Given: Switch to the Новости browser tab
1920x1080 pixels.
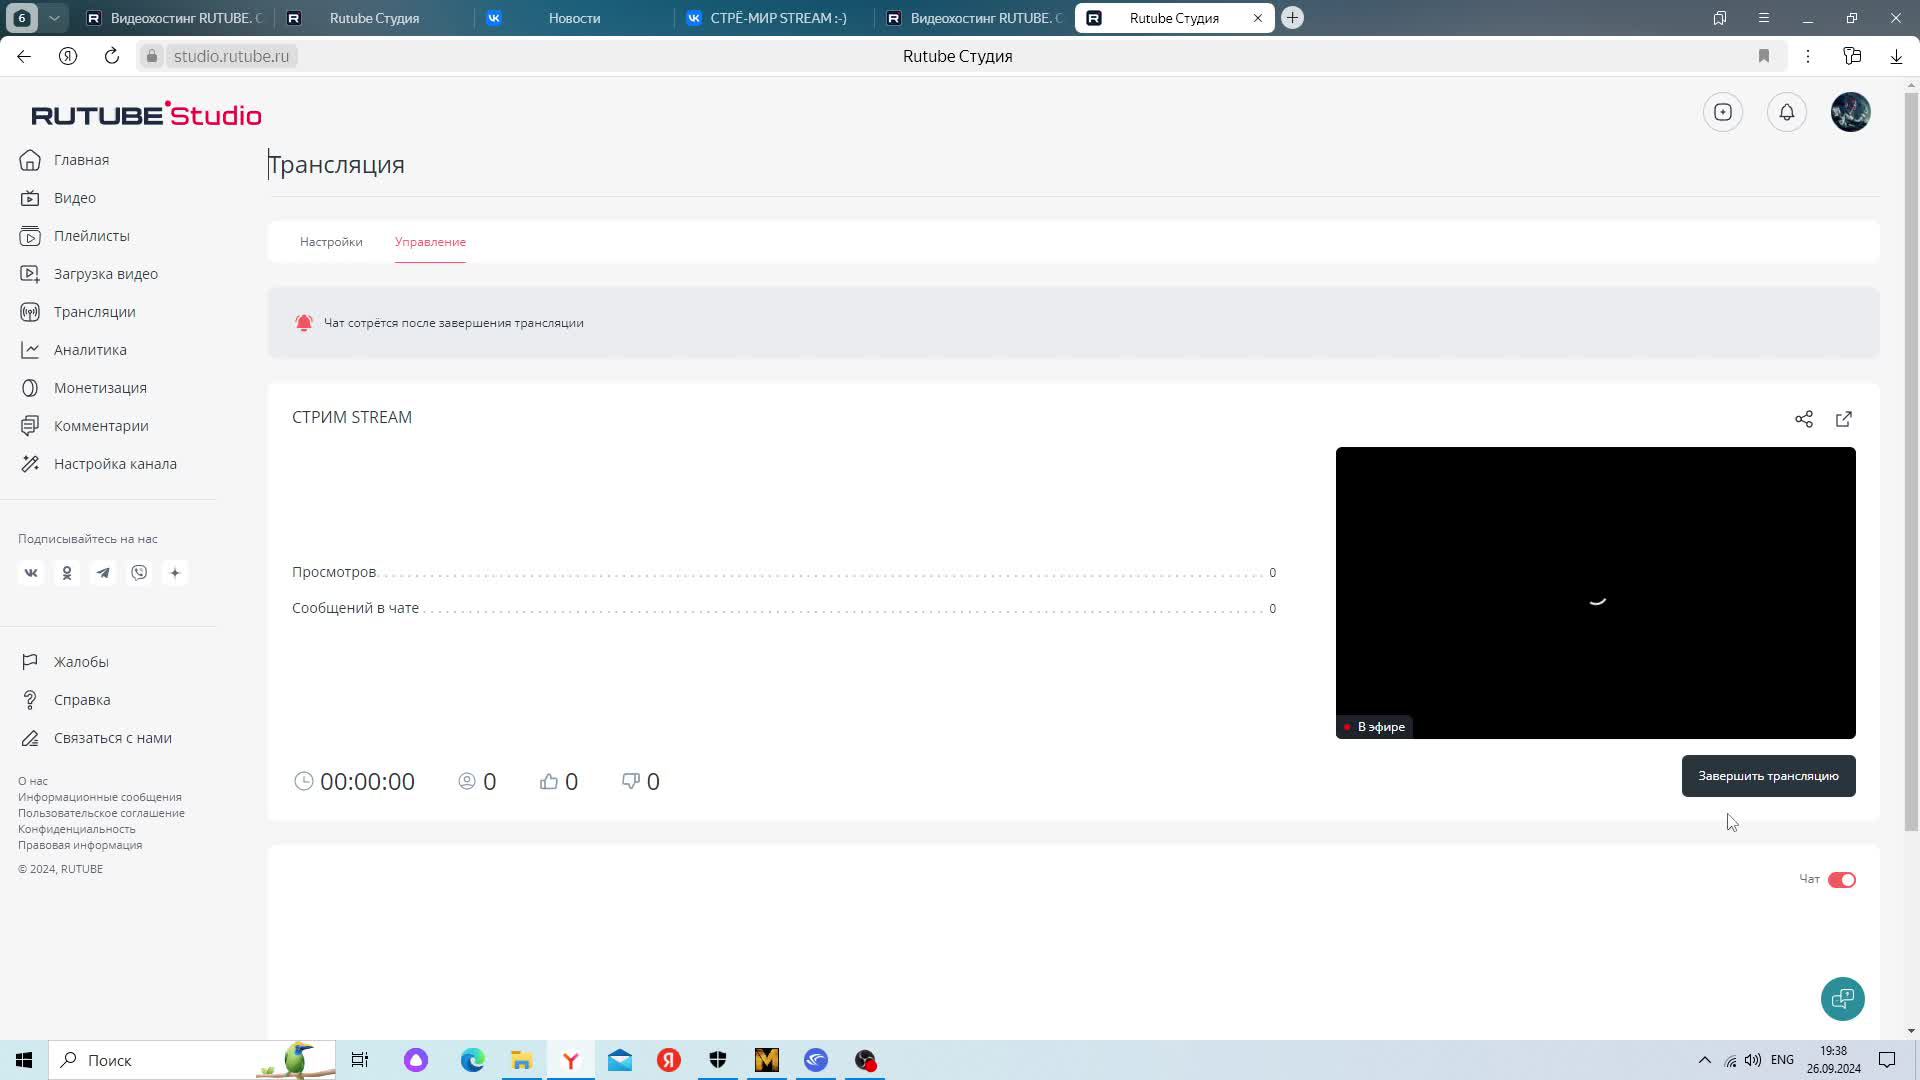Looking at the screenshot, I should click(574, 18).
